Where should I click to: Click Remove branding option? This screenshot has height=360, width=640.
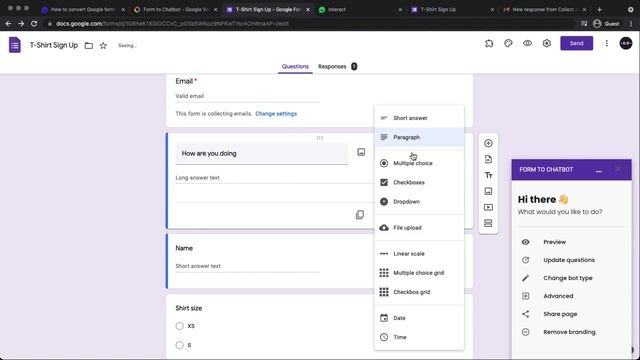[569, 332]
